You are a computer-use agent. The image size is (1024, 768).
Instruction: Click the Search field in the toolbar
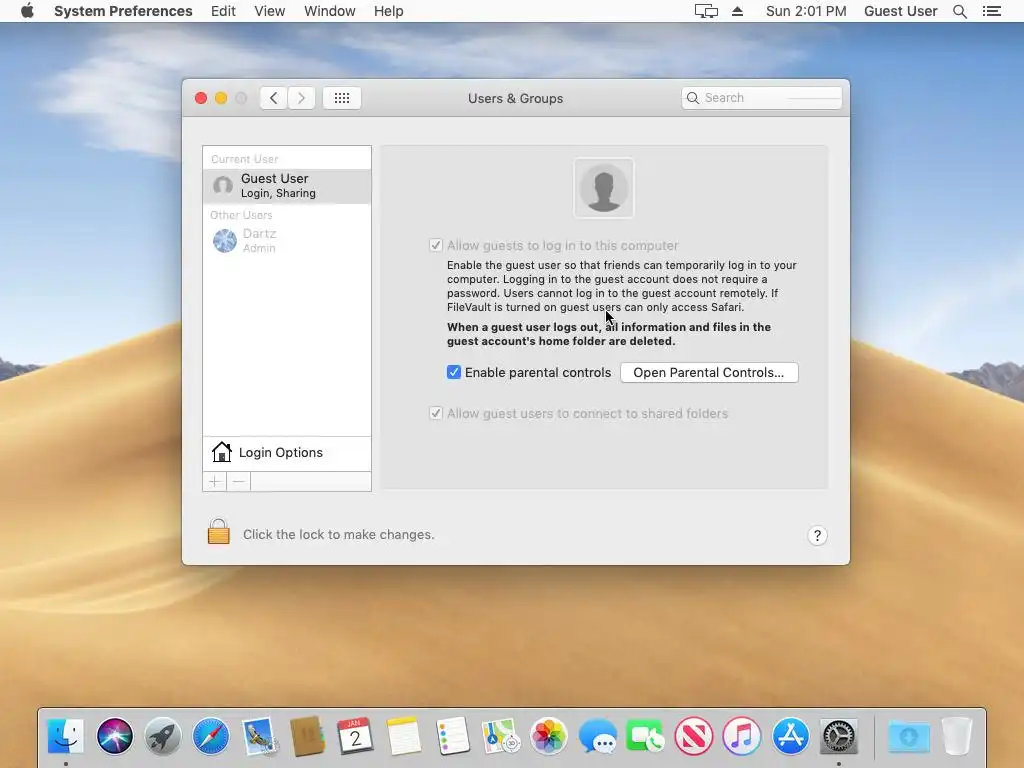tap(761, 98)
